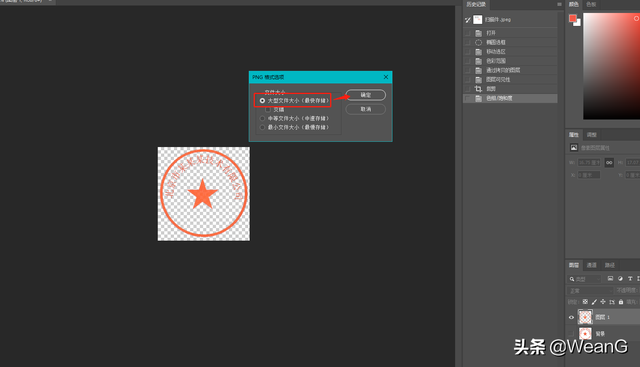Filter layers by pixel layer icon
Image resolution: width=640 pixels, height=367 pixels.
click(x=610, y=278)
